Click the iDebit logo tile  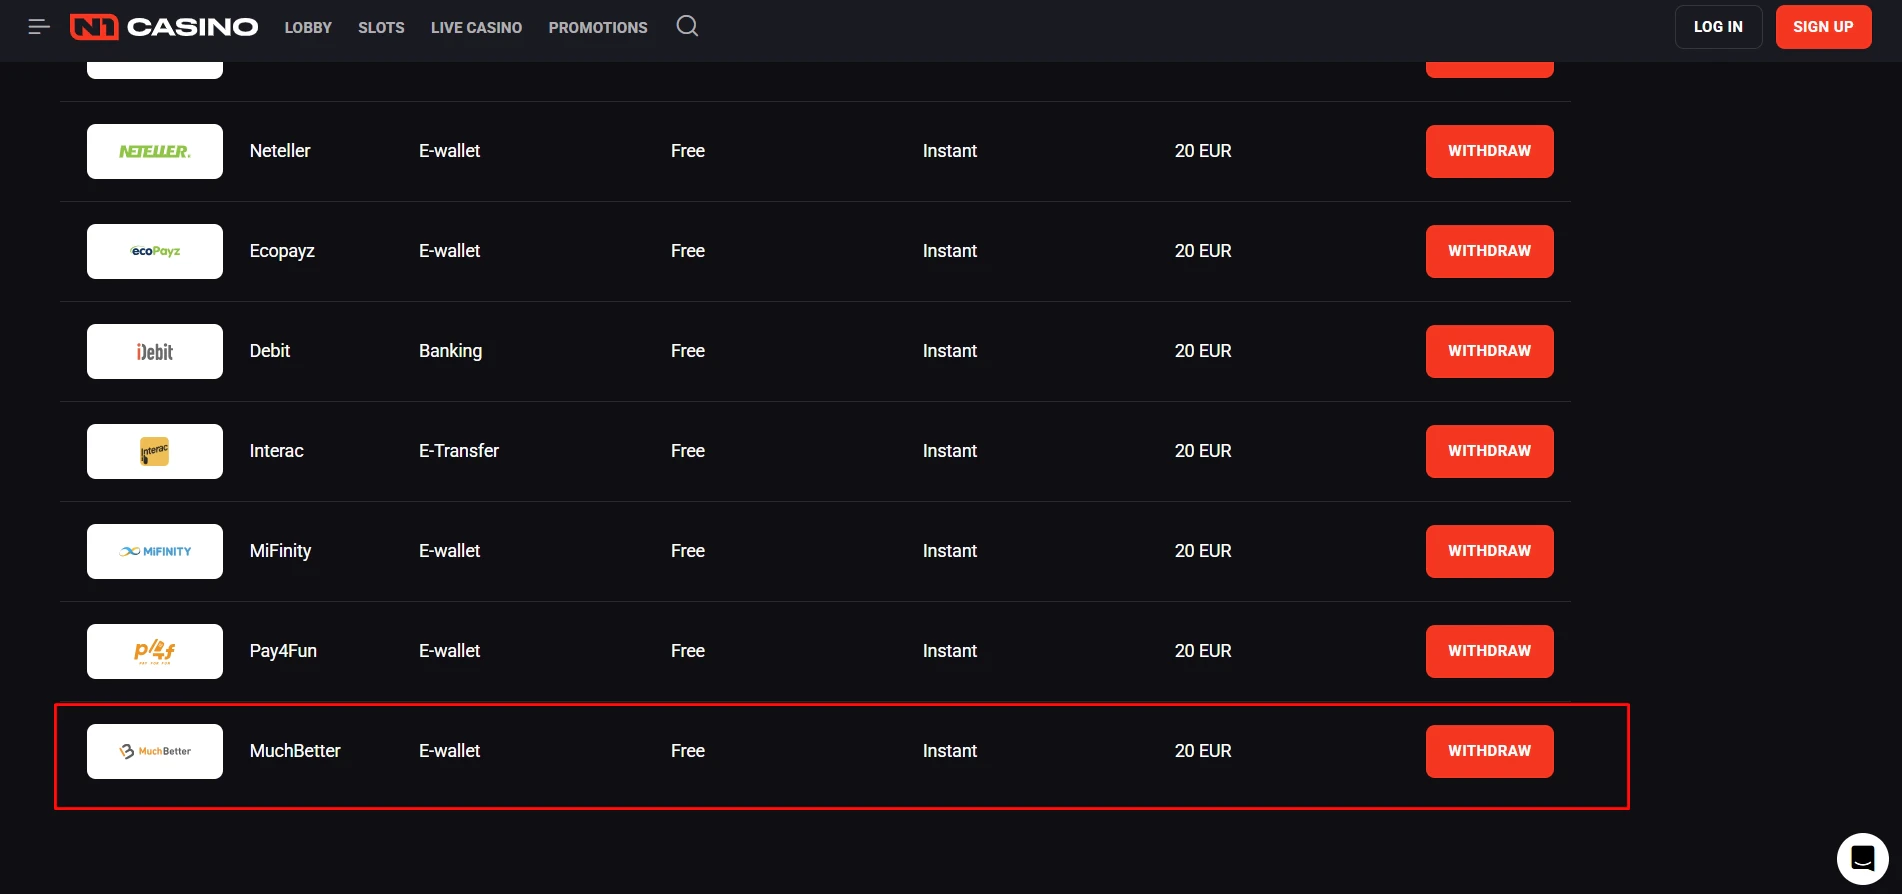155,351
